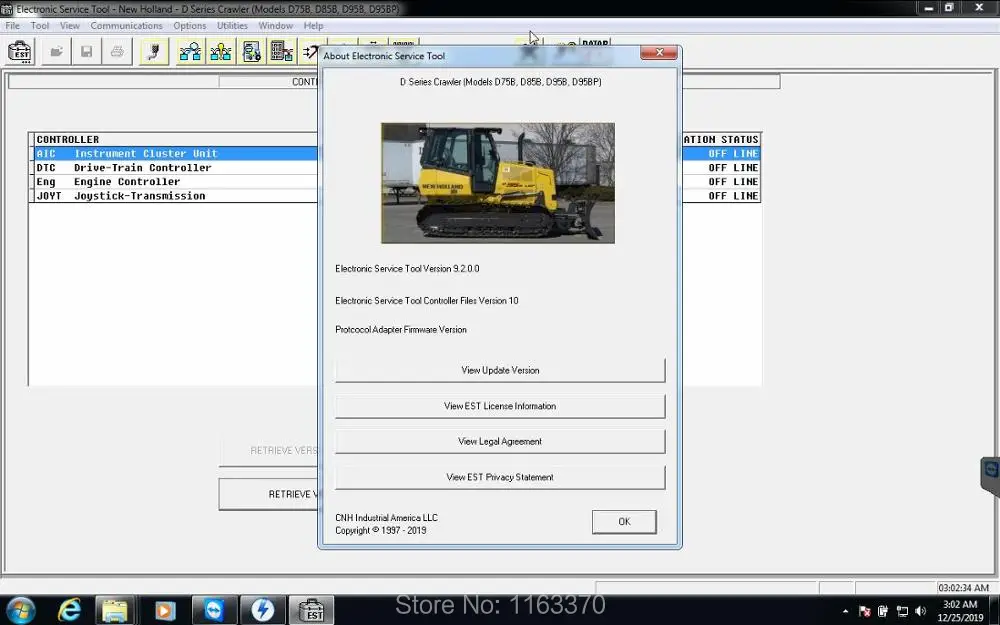Click OK in the About dialog

(x=624, y=522)
